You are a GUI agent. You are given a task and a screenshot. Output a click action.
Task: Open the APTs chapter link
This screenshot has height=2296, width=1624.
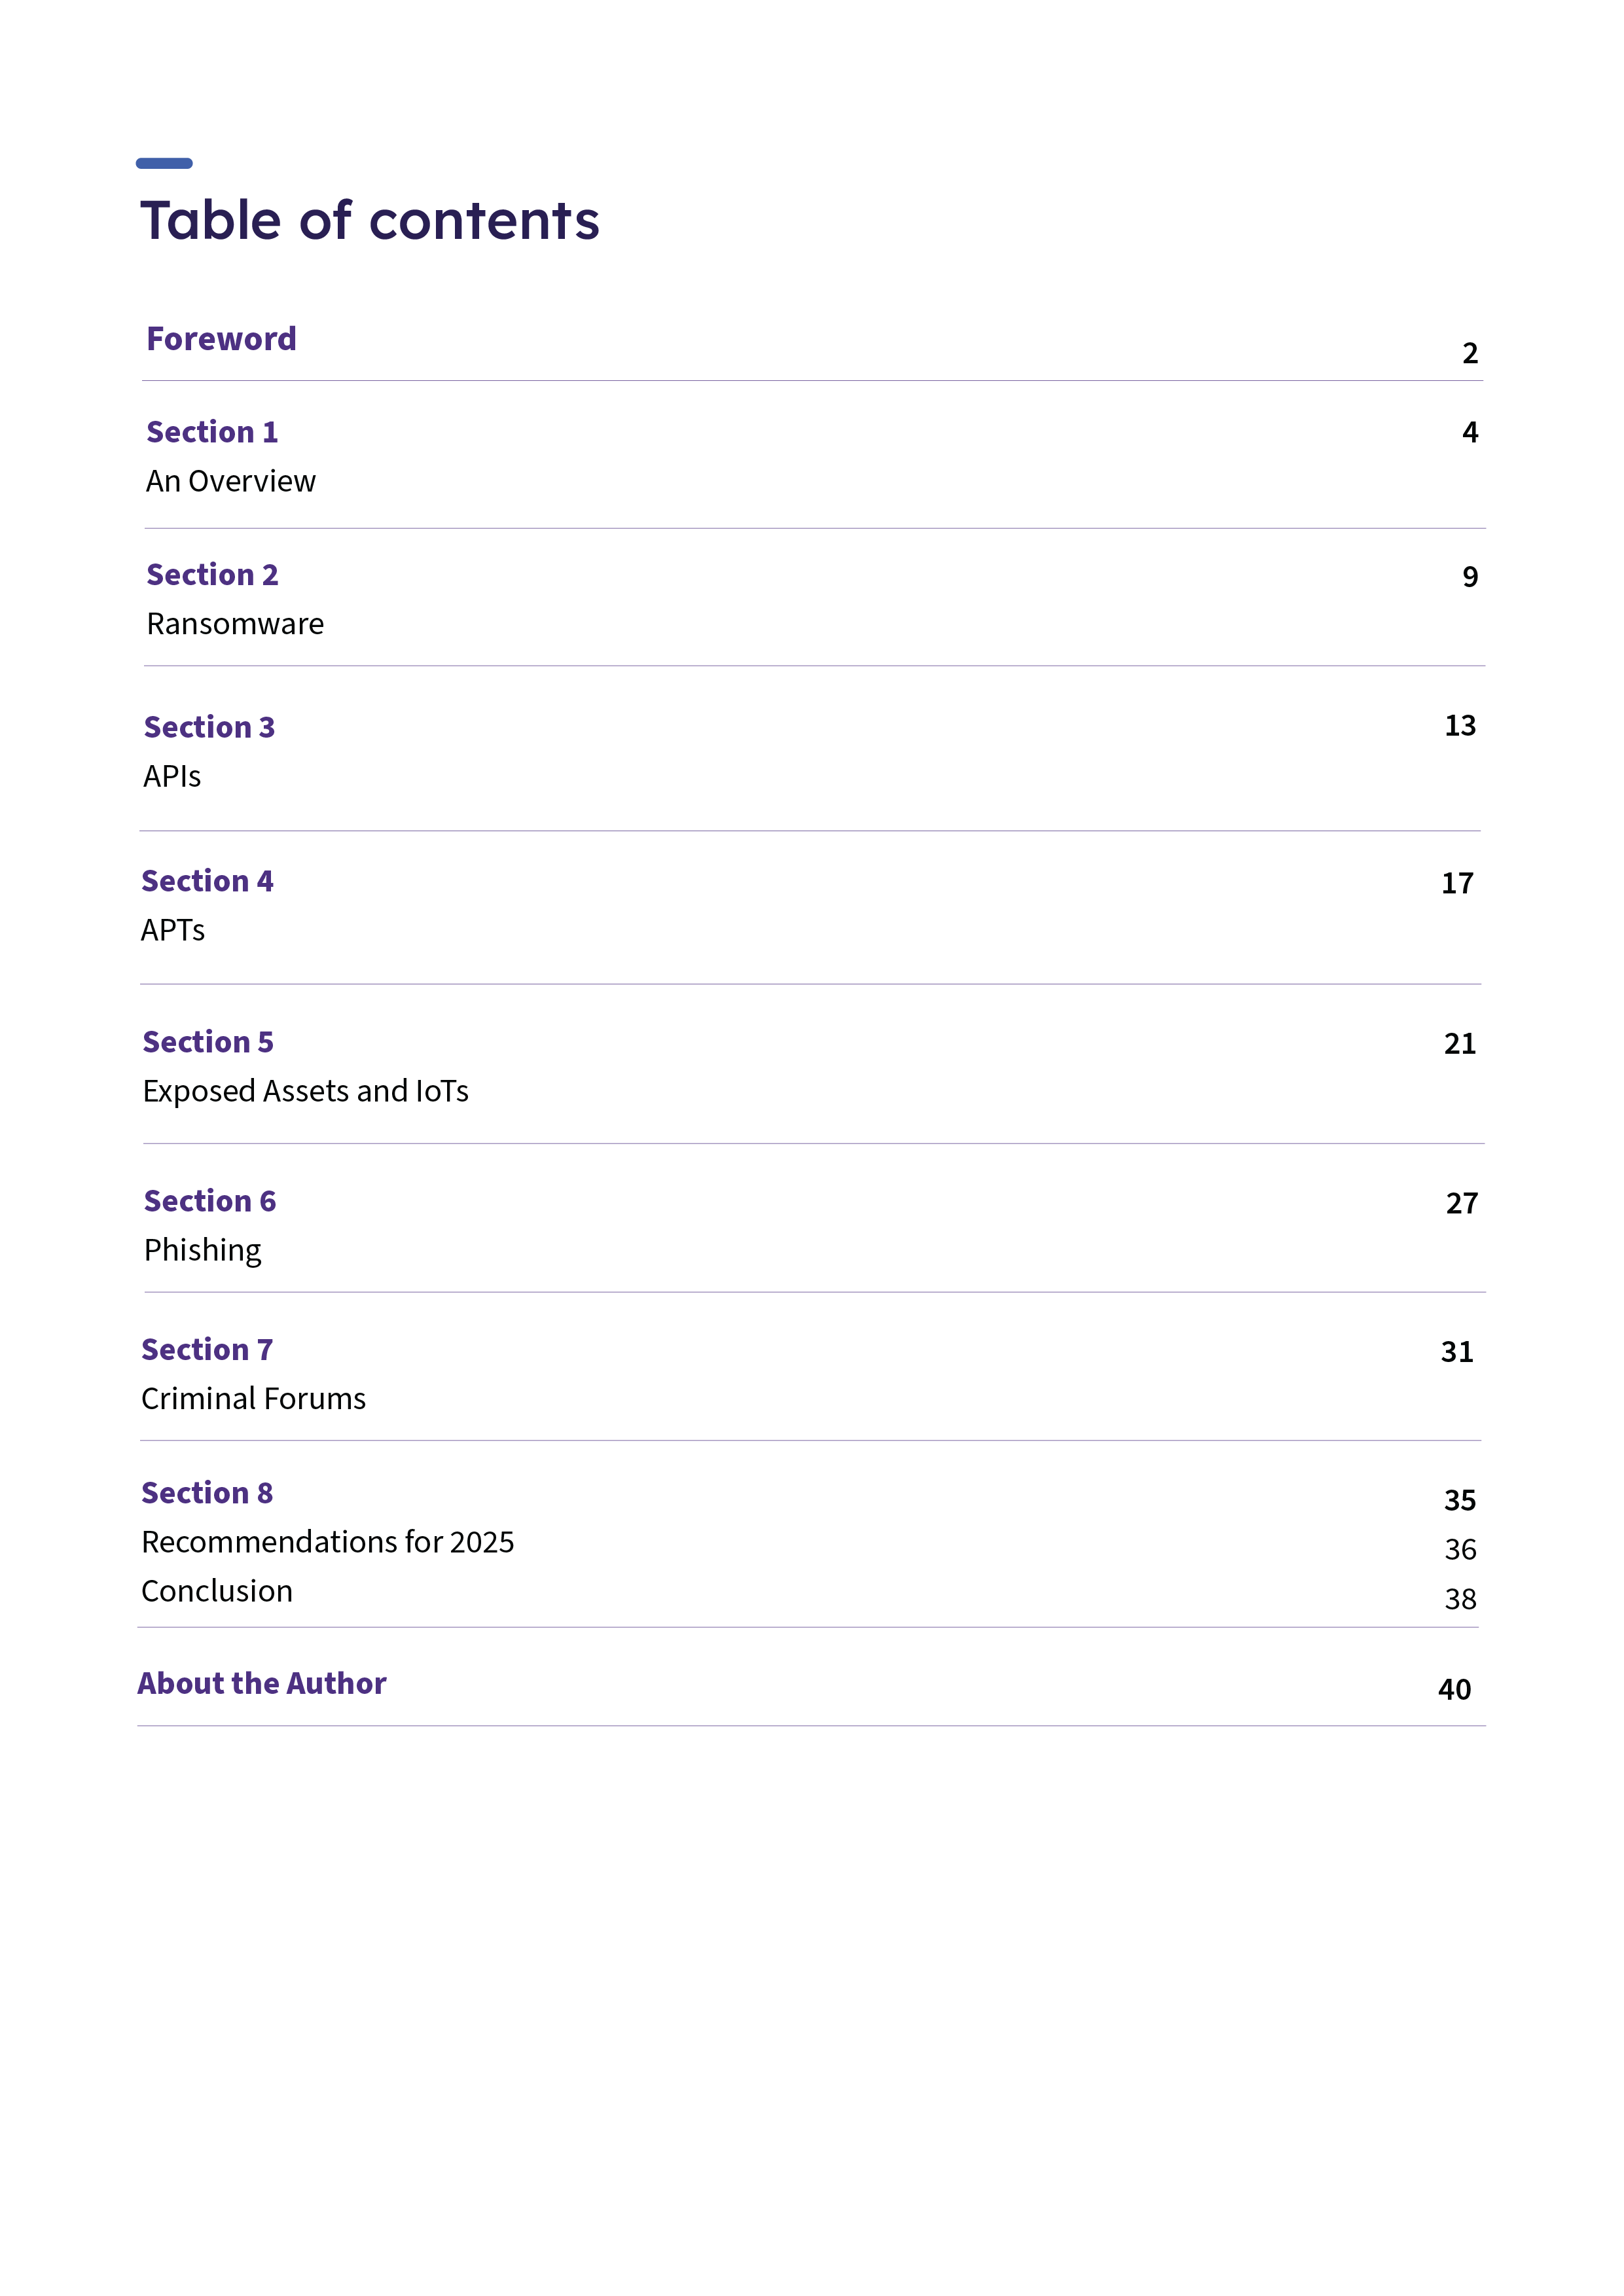point(173,930)
